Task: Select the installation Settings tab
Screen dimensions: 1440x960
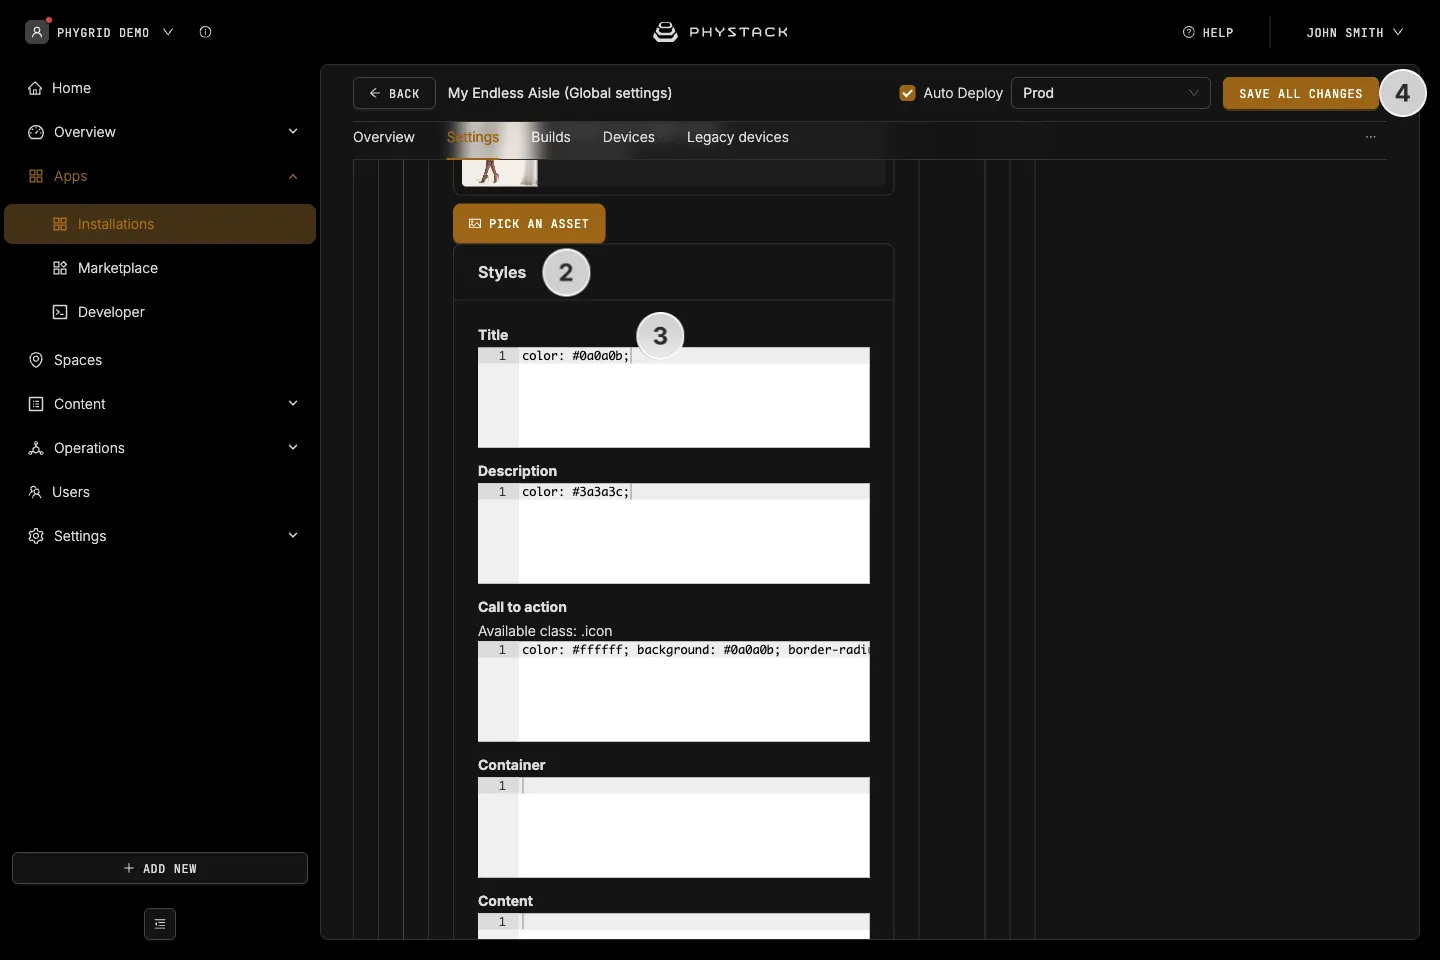Action: [473, 137]
